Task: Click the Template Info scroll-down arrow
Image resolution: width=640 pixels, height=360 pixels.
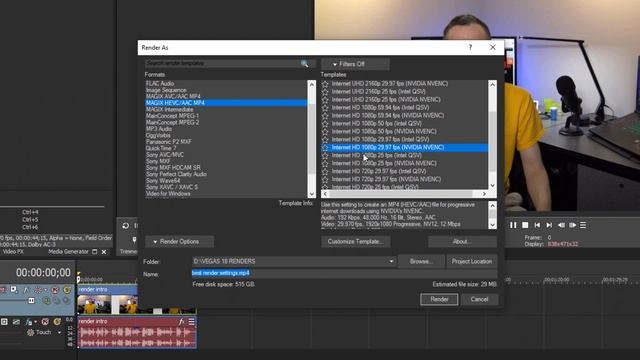Action: [x=492, y=225]
